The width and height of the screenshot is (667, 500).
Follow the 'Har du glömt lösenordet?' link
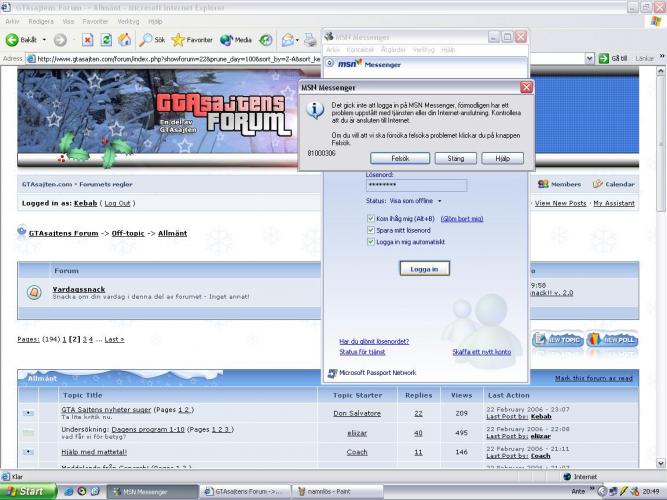click(x=373, y=341)
